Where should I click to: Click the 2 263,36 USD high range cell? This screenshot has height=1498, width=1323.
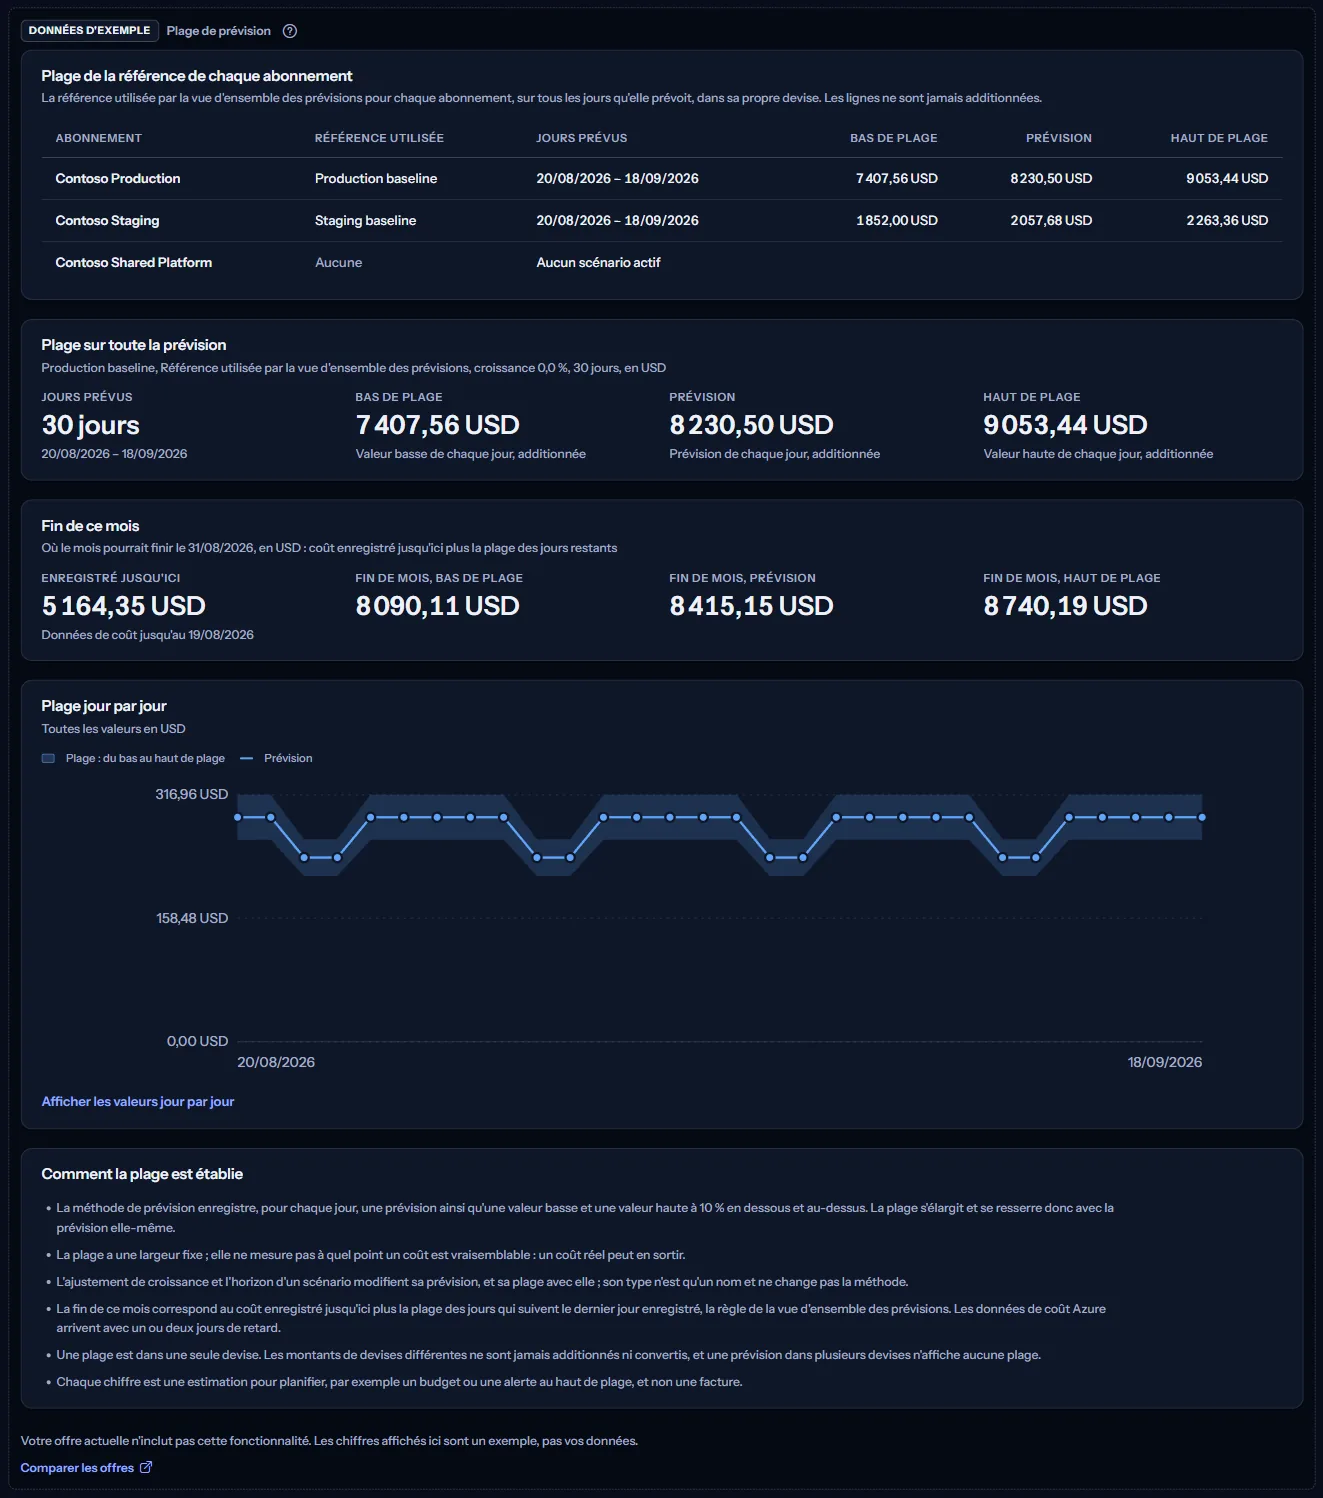[x=1227, y=220]
